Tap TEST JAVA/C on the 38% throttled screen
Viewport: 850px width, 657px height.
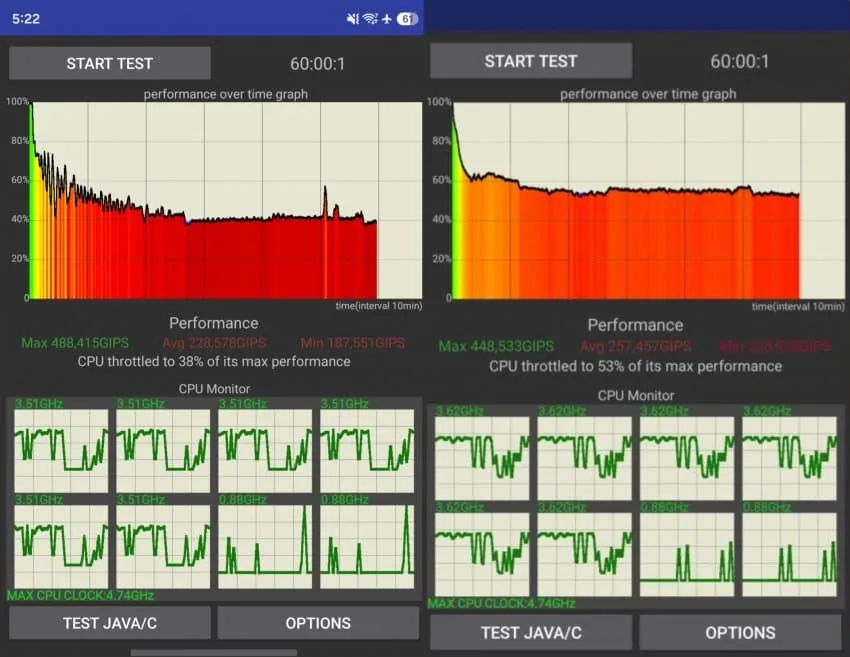(x=110, y=623)
